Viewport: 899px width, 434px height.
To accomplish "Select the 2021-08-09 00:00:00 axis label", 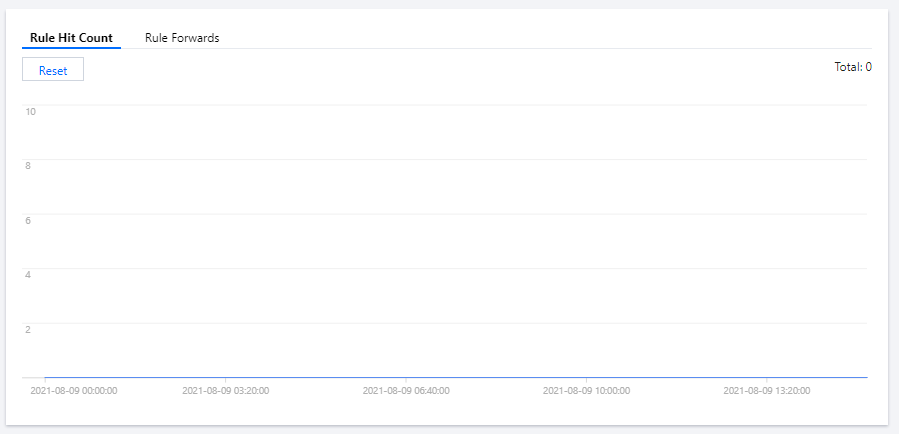I will point(74,391).
